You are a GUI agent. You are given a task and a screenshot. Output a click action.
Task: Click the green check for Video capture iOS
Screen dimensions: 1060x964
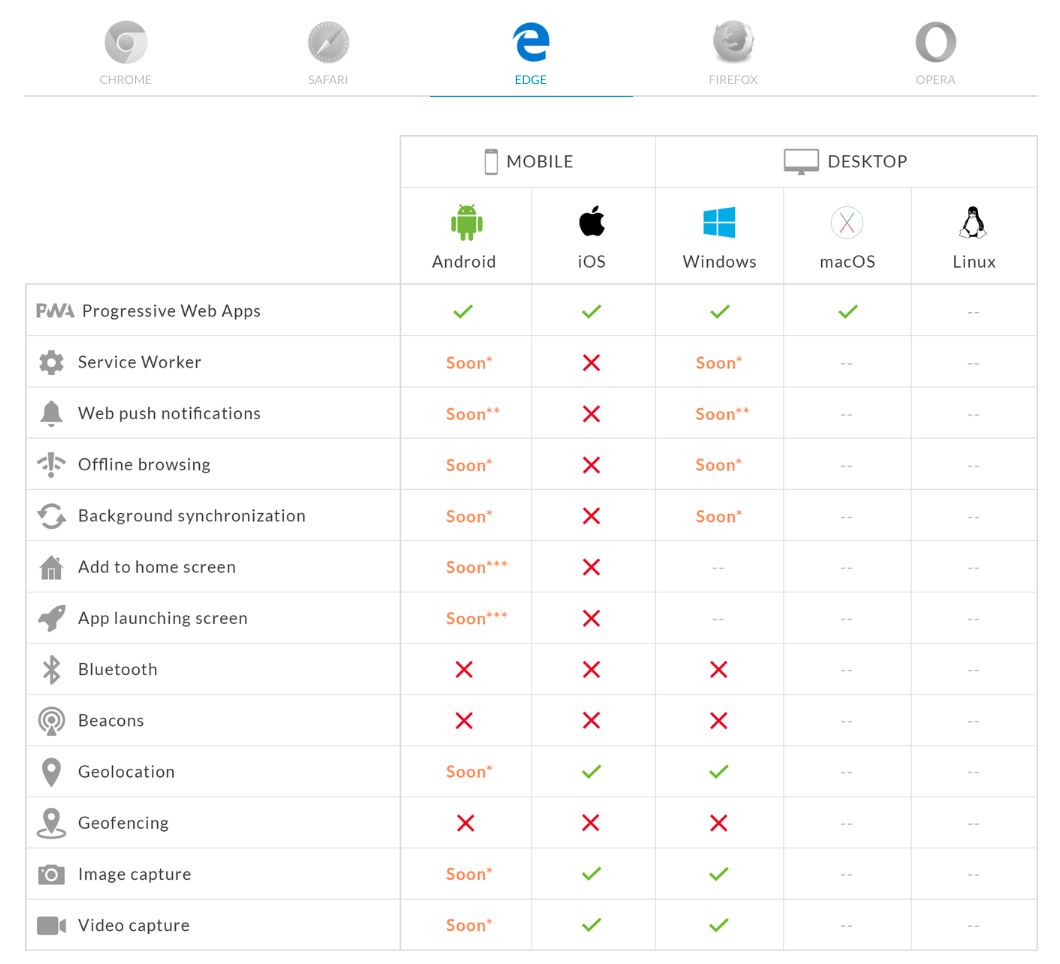(592, 925)
